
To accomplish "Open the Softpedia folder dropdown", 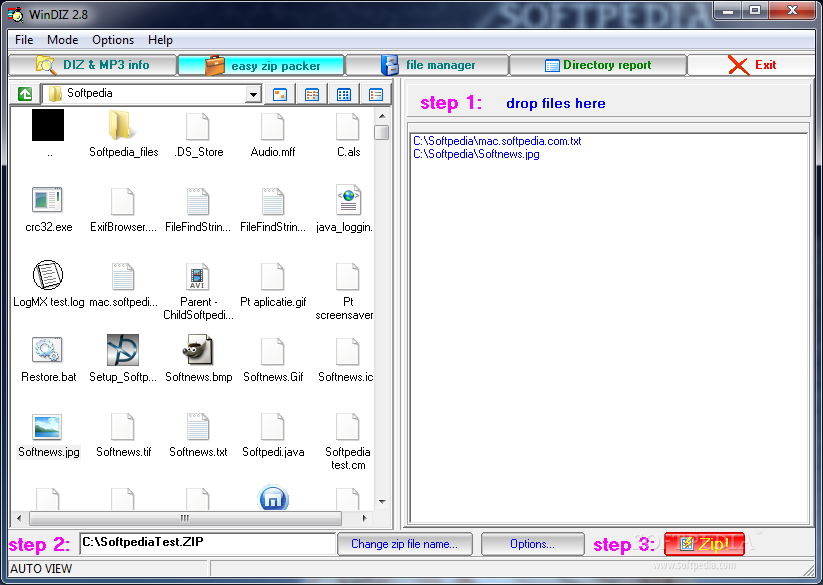I will point(253,94).
